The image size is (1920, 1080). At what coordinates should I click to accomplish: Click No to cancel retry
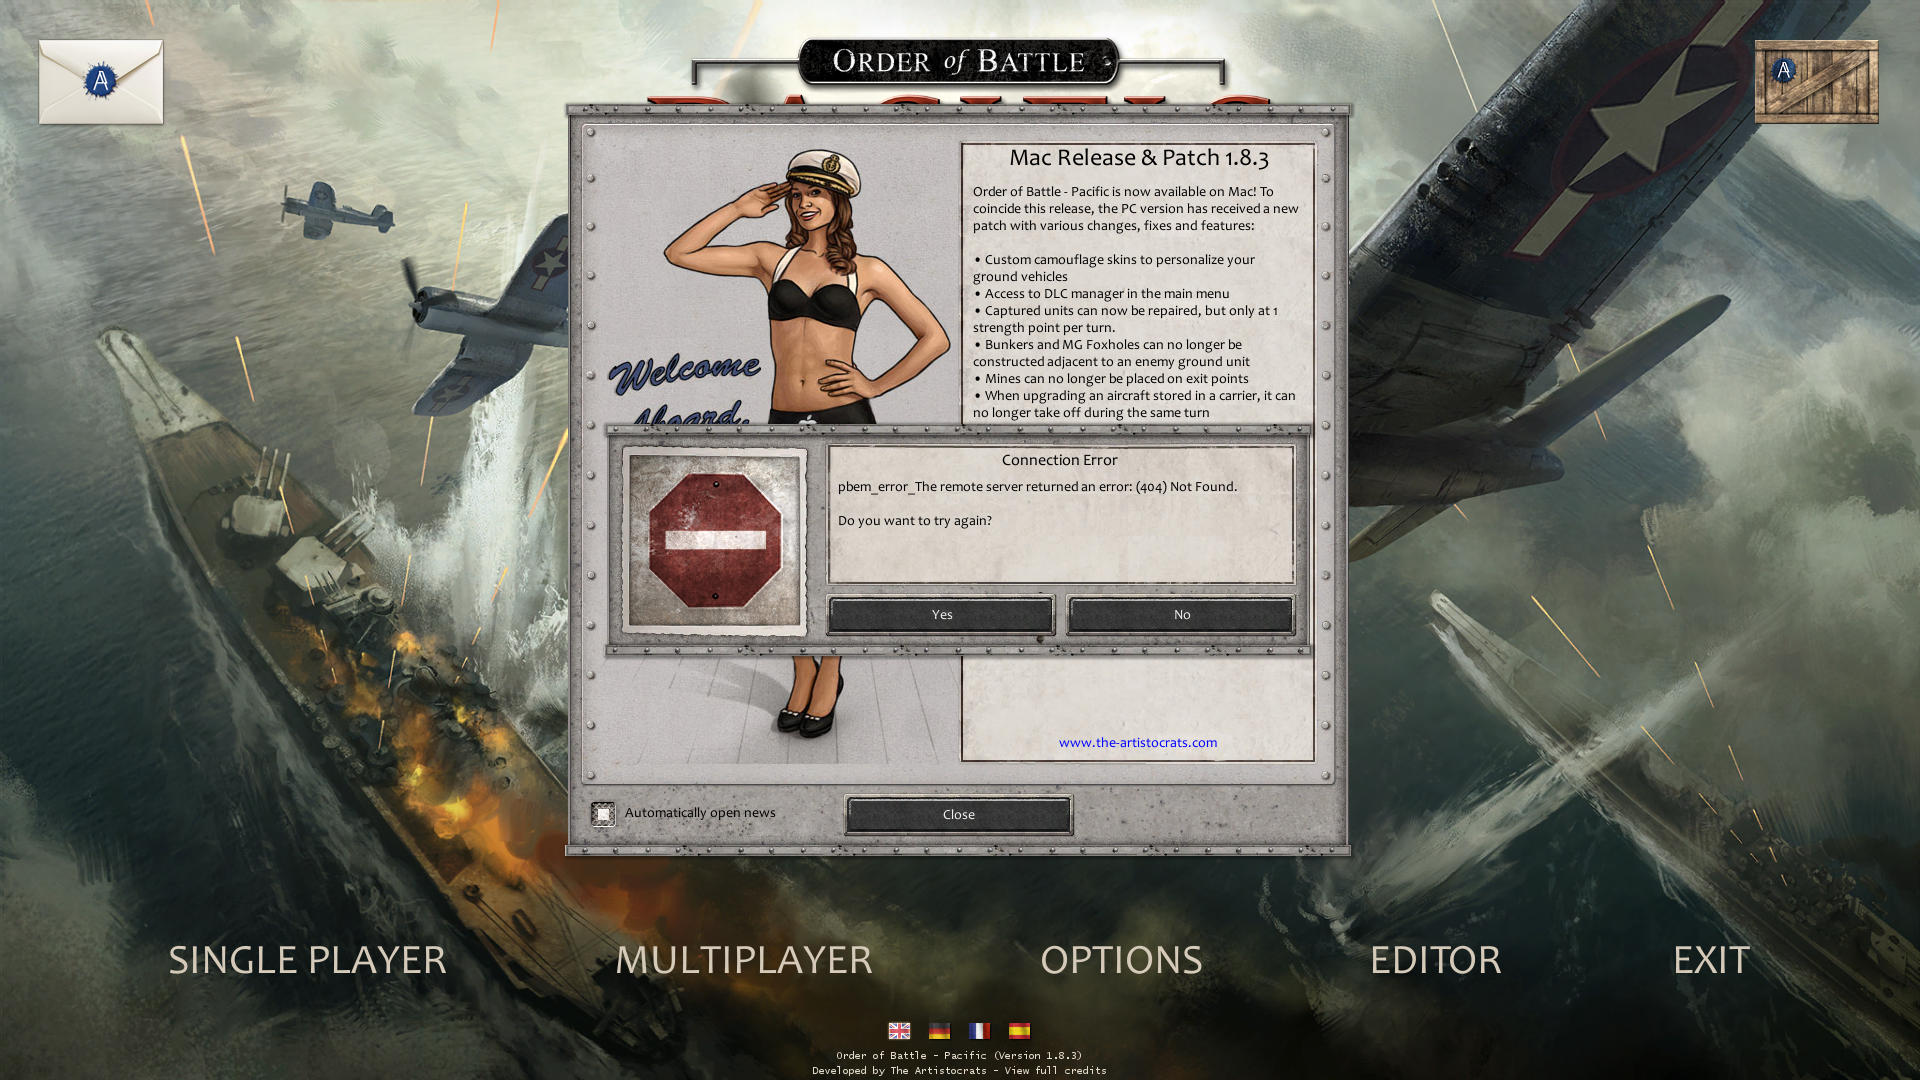1181,615
